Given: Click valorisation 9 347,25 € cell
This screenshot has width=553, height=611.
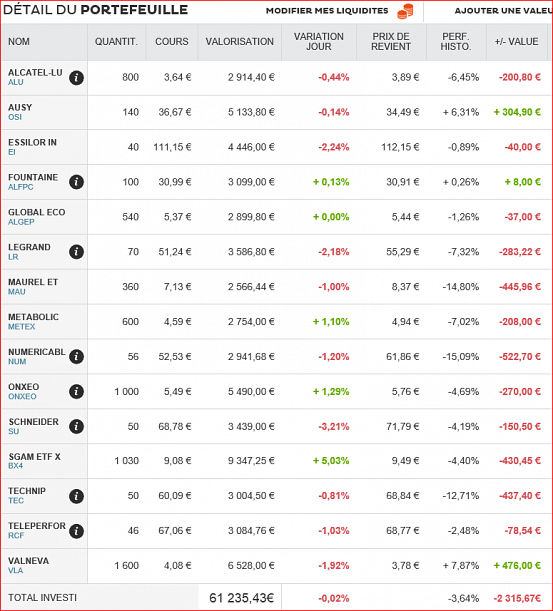Looking at the screenshot, I should point(251,461).
